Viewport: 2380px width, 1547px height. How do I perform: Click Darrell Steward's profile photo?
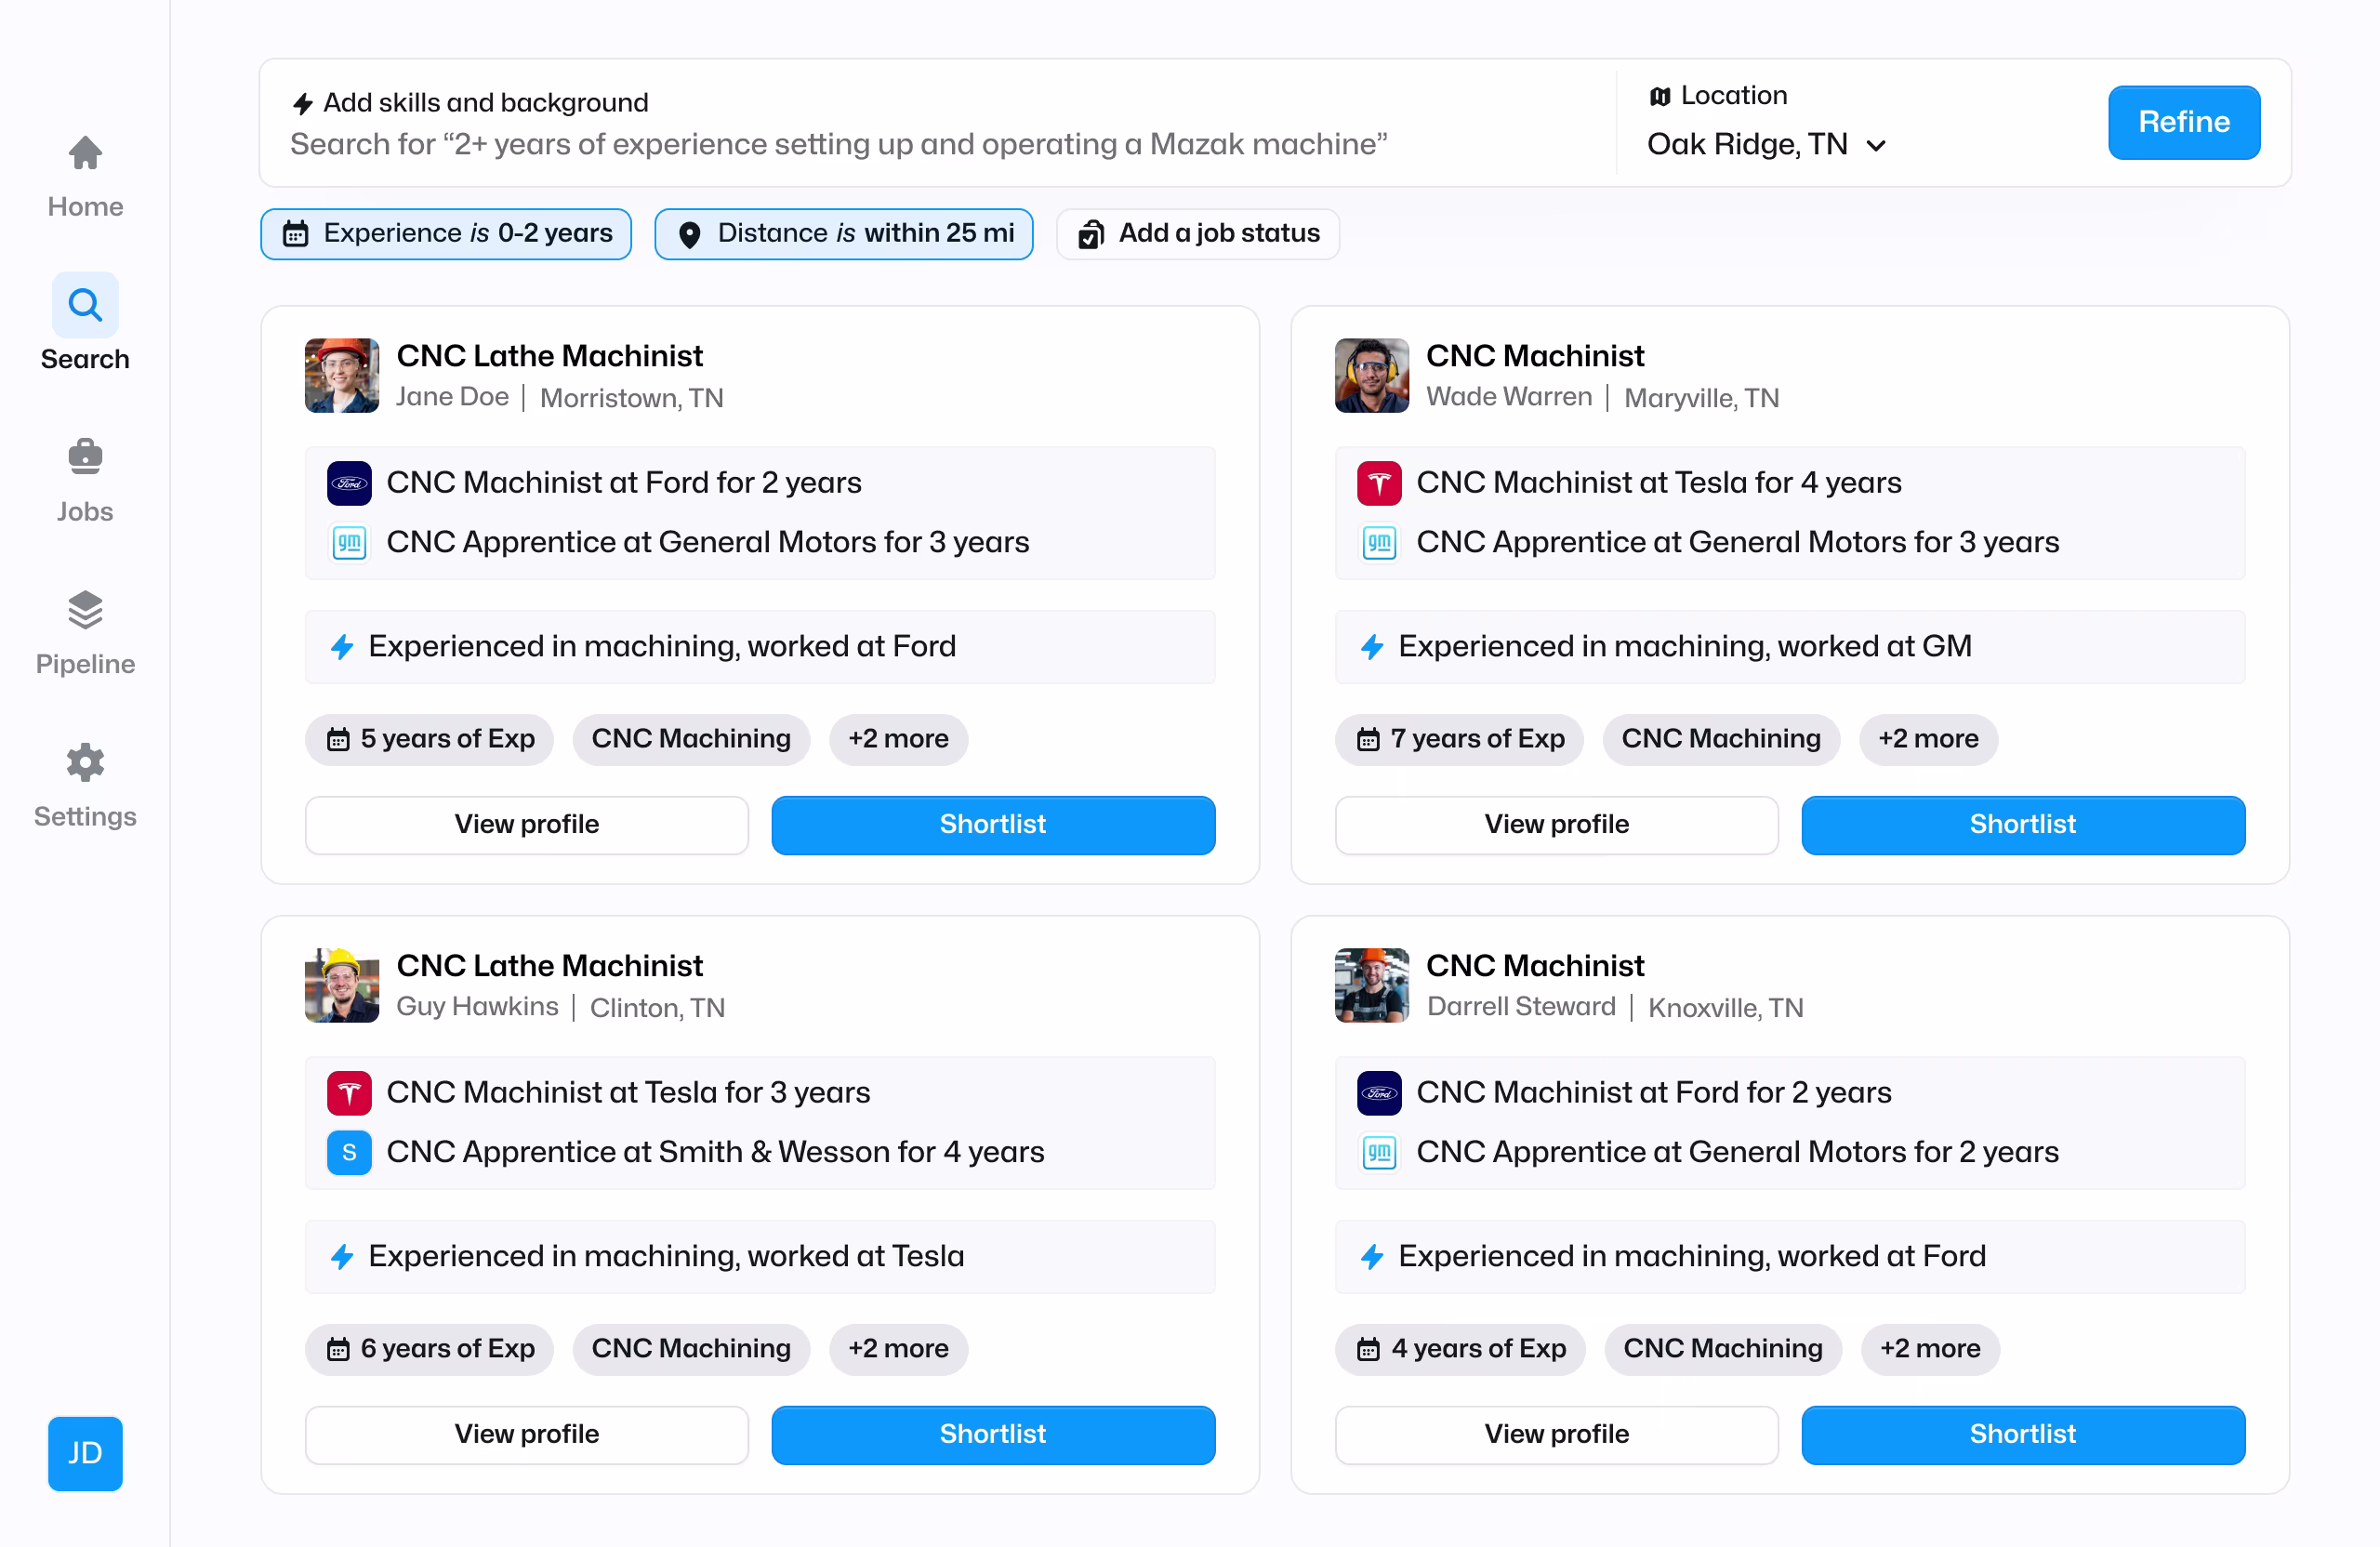click(1371, 985)
